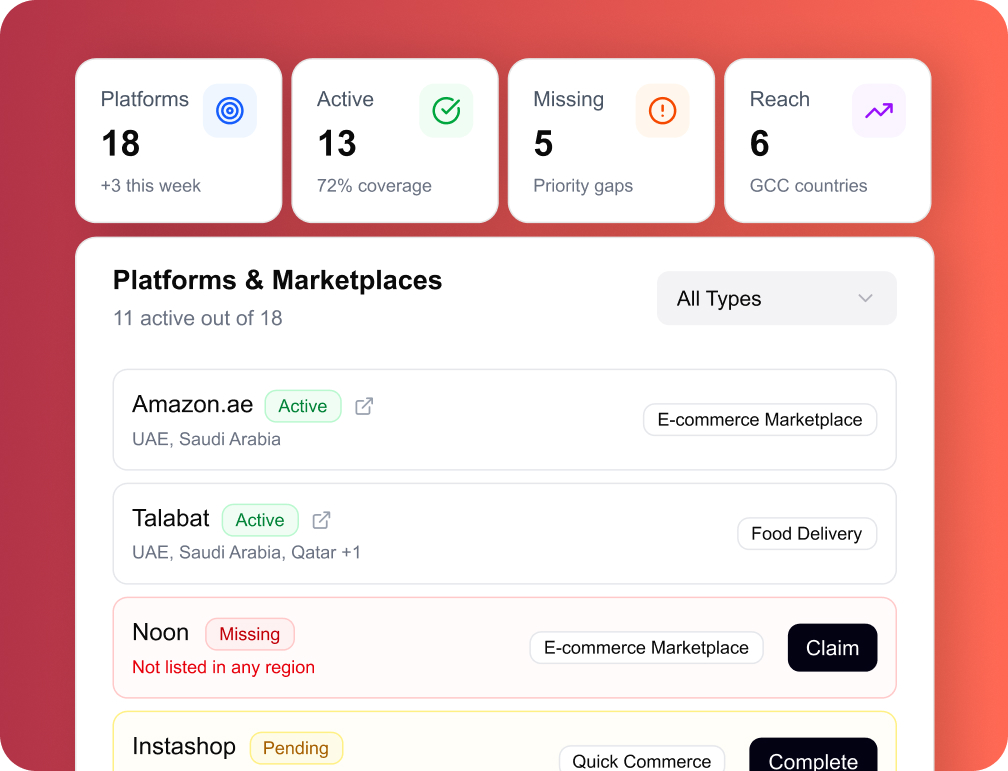Complete the Instashop listing
This screenshot has height=771, width=1008.
coord(813,760)
